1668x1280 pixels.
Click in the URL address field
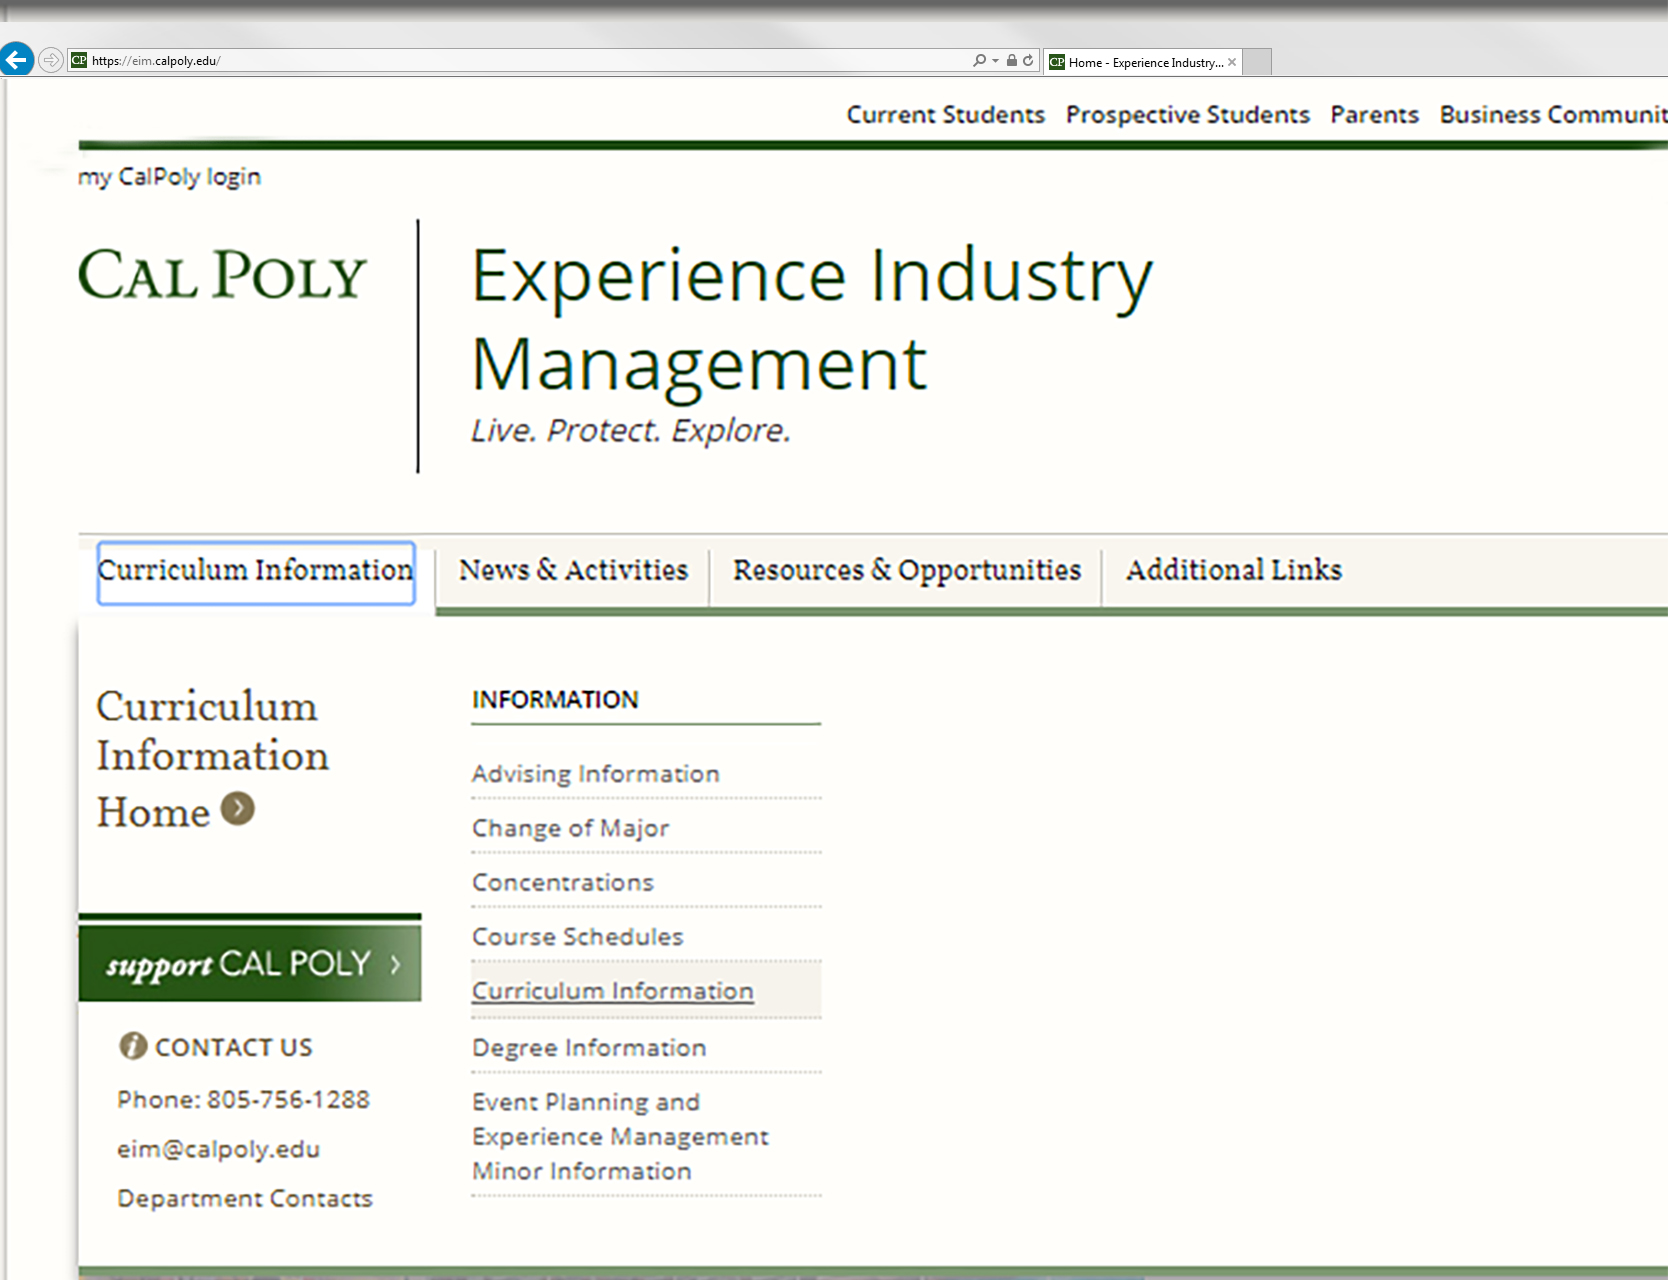pos(500,61)
